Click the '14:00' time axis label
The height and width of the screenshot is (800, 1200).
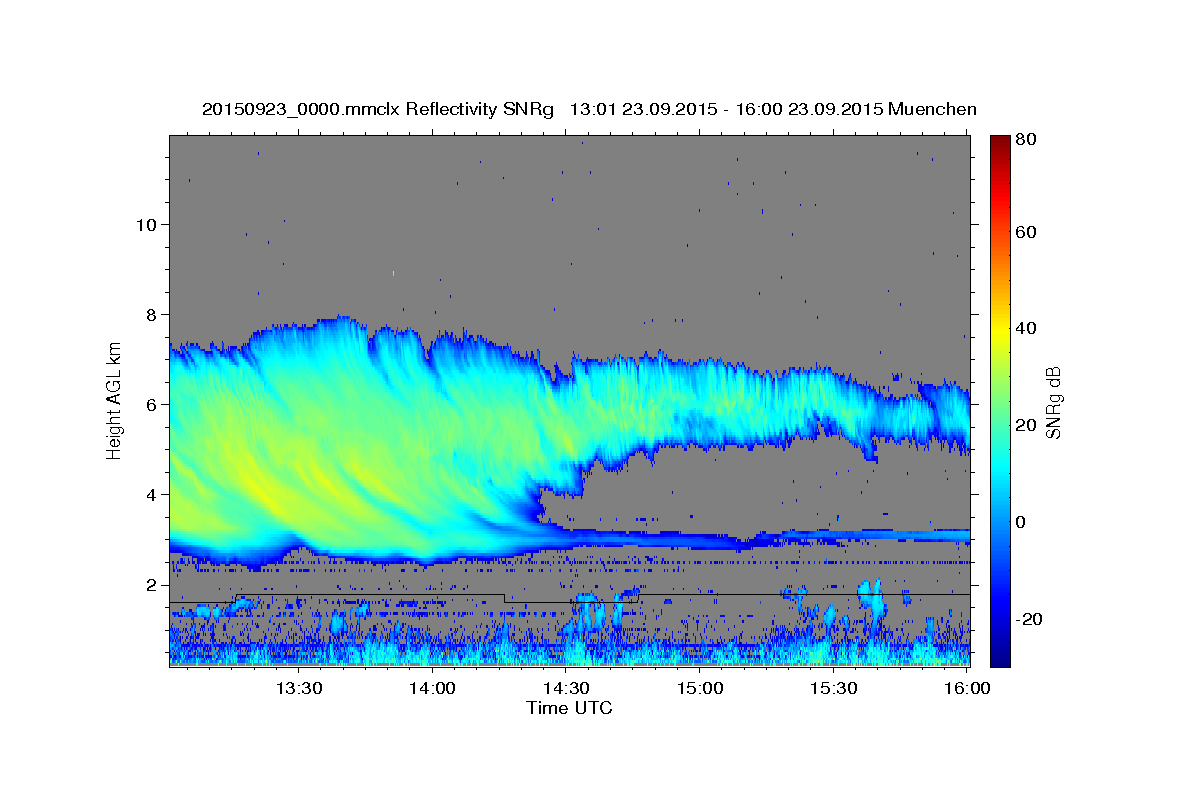click(431, 689)
